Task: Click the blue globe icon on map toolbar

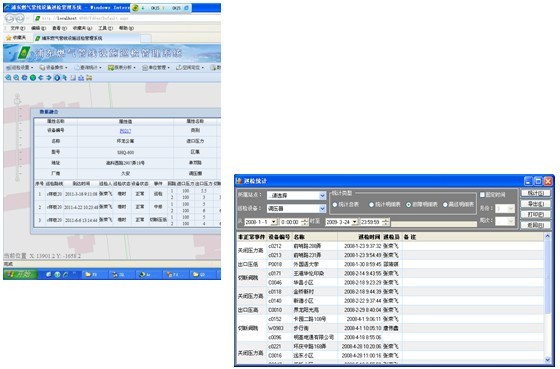Action: [x=24, y=78]
